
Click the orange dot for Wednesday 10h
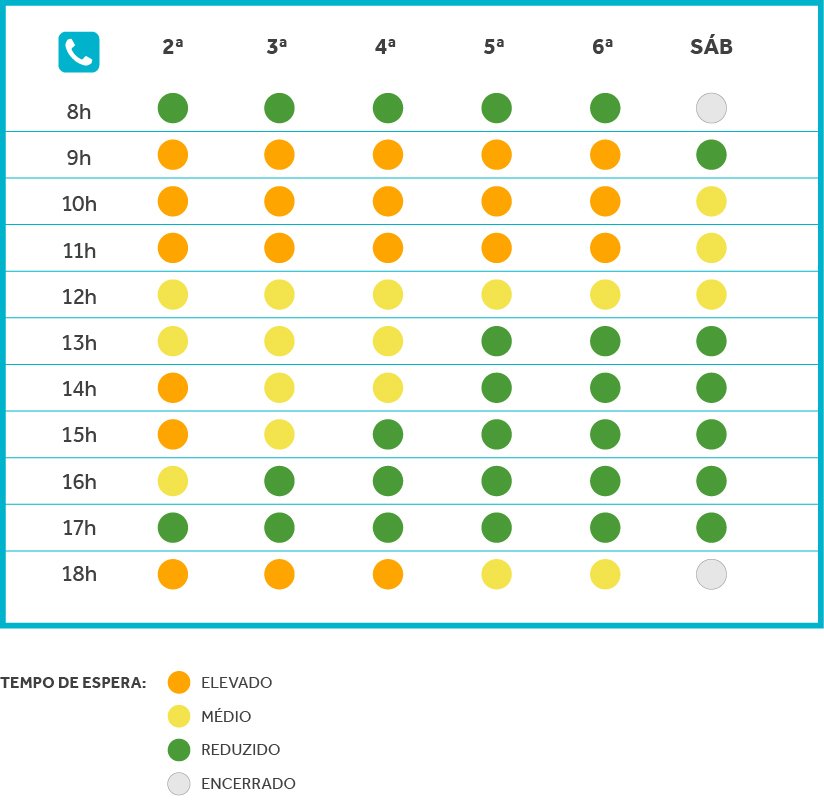tap(388, 201)
